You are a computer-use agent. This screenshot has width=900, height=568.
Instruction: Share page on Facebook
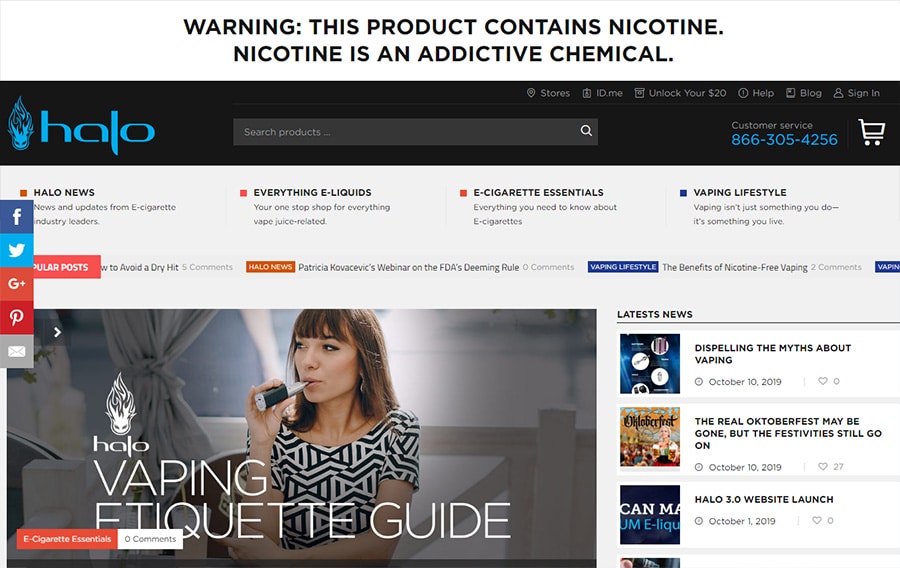click(x=16, y=217)
